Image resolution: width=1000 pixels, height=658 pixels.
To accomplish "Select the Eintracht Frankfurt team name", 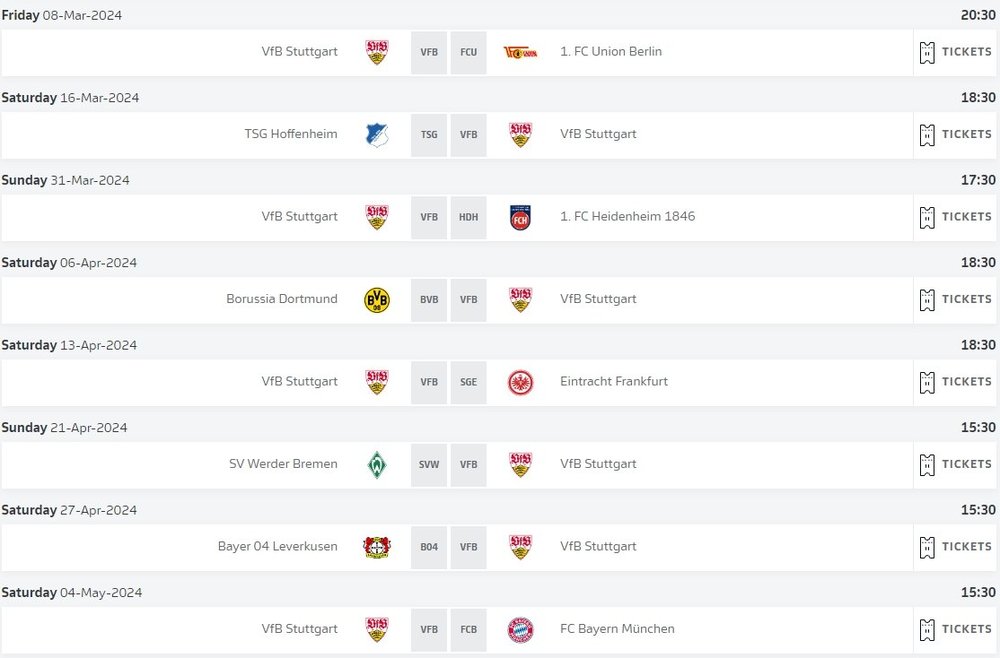I will pyautogui.click(x=612, y=381).
